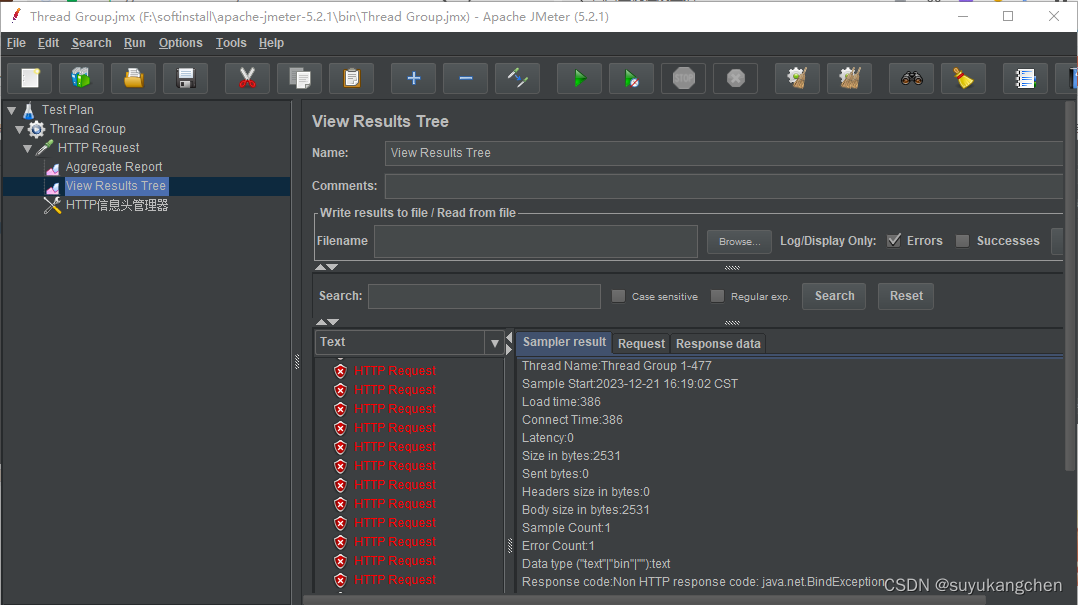Start test with no pauses icon
The height and width of the screenshot is (605, 1078).
click(632, 78)
